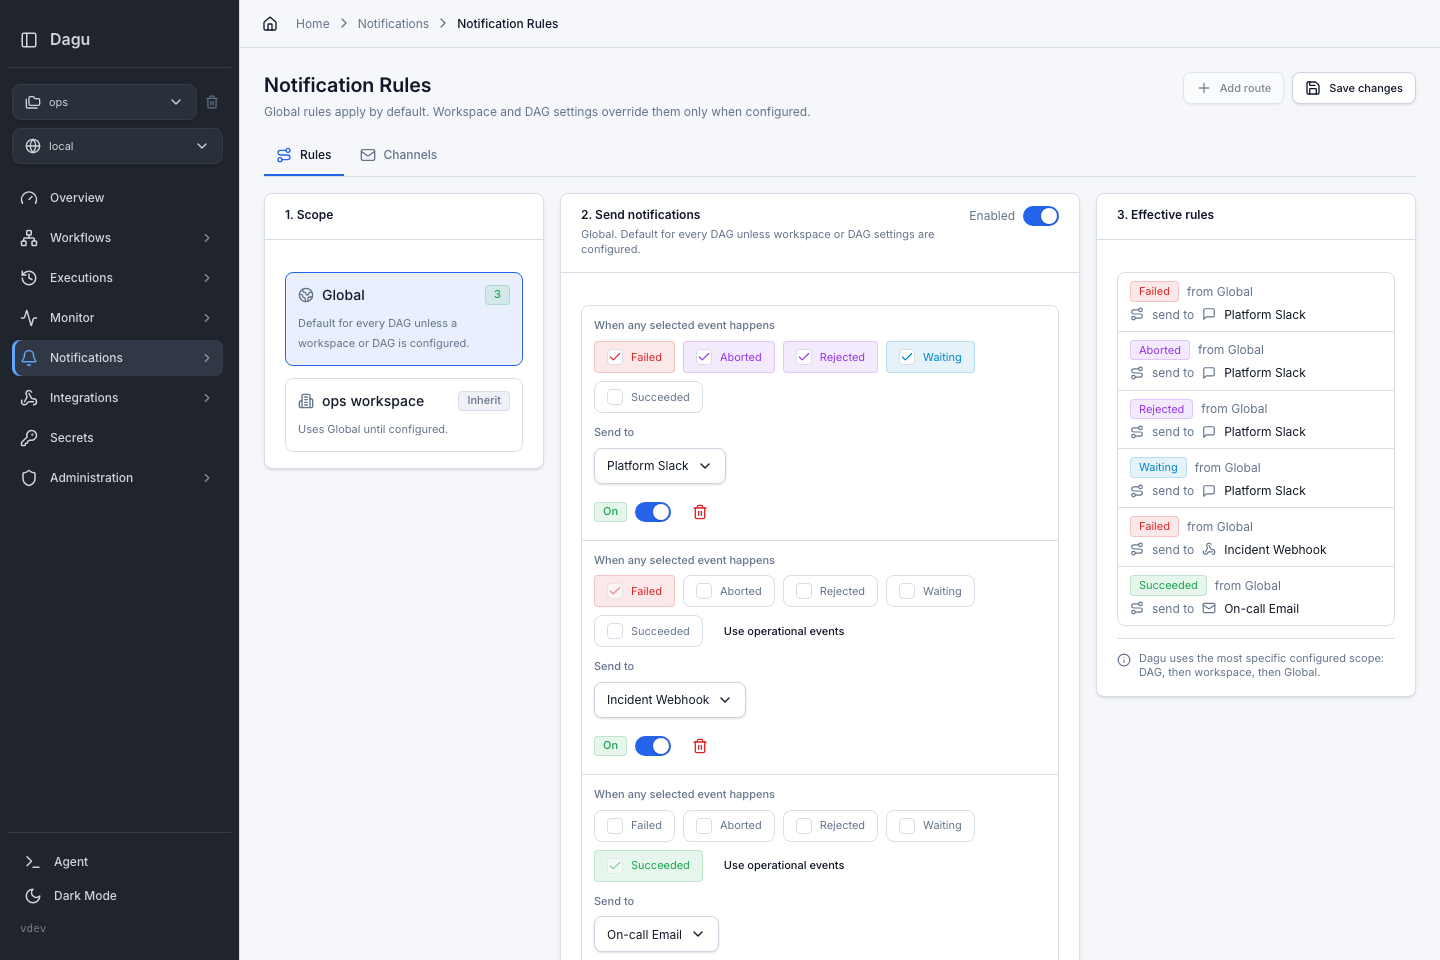This screenshot has height=960, width=1440.
Task: Click the Executions history icon
Action: pyautogui.click(x=29, y=278)
